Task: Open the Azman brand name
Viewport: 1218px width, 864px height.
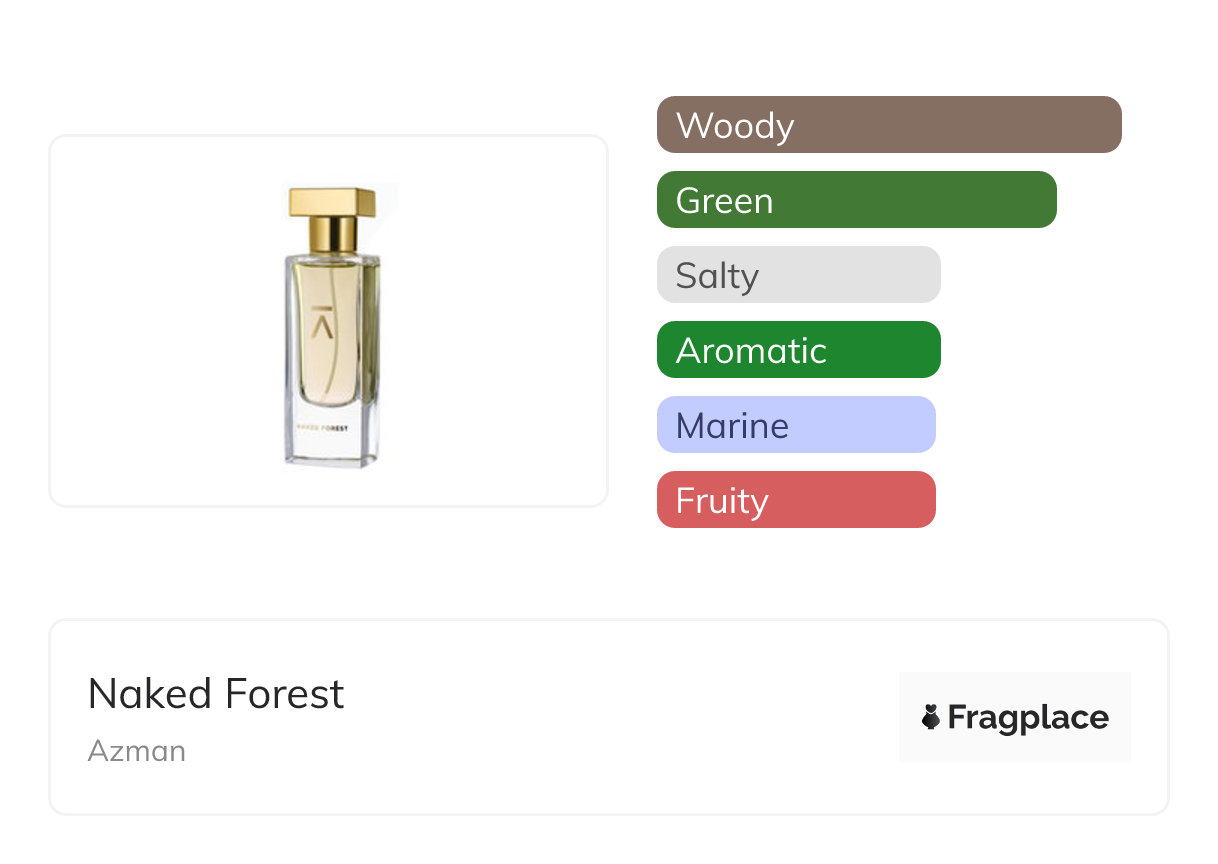Action: click(x=137, y=751)
